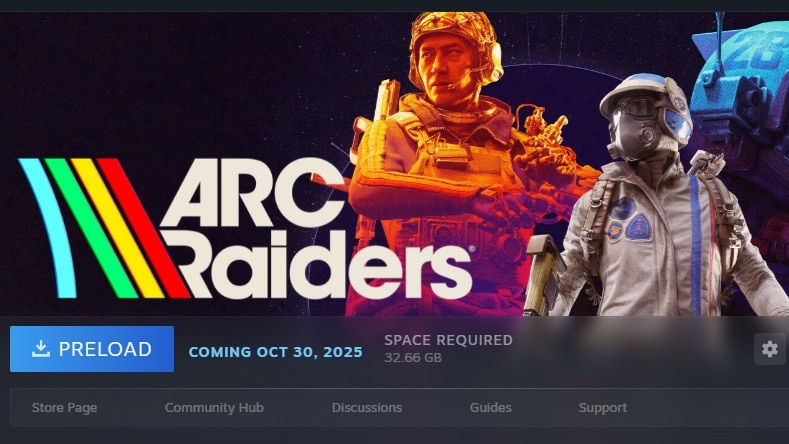Image resolution: width=789 pixels, height=444 pixels.
Task: Go to the Community Hub
Action: pyautogui.click(x=214, y=407)
